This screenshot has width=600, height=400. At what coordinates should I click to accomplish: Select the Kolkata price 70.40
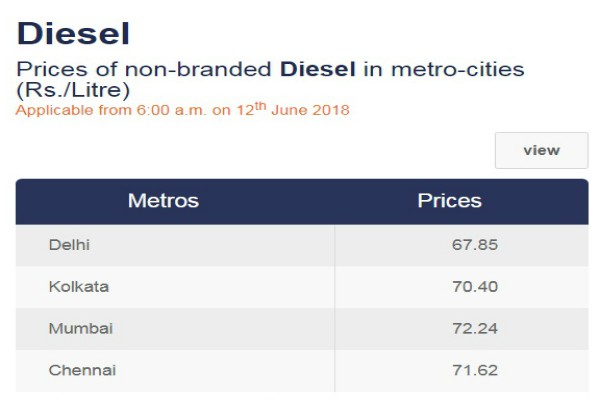pos(475,286)
